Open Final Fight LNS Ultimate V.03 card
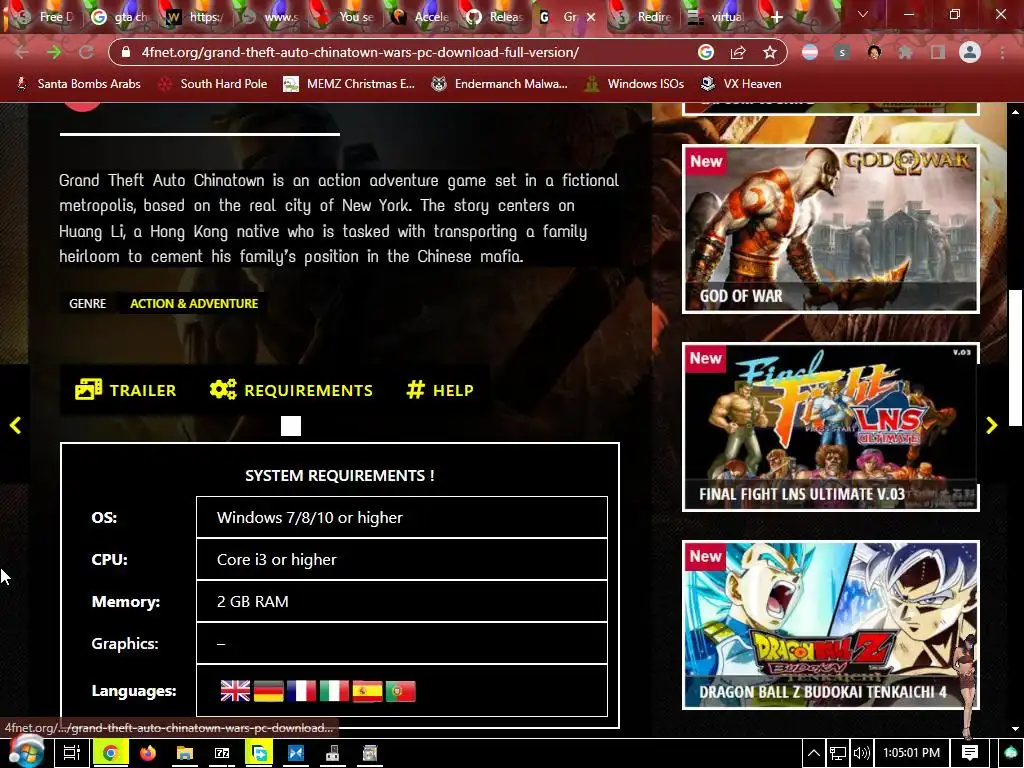1024x768 pixels. [831, 426]
